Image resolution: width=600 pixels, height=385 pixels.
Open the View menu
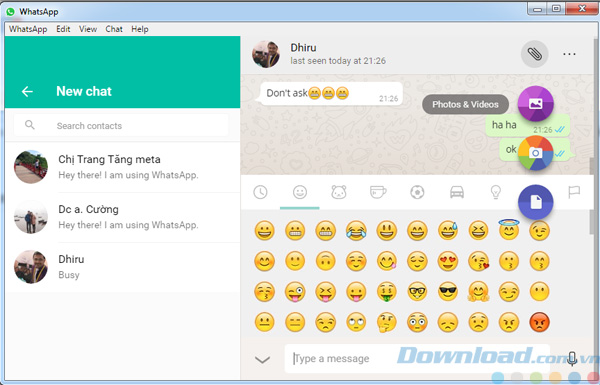pos(88,29)
